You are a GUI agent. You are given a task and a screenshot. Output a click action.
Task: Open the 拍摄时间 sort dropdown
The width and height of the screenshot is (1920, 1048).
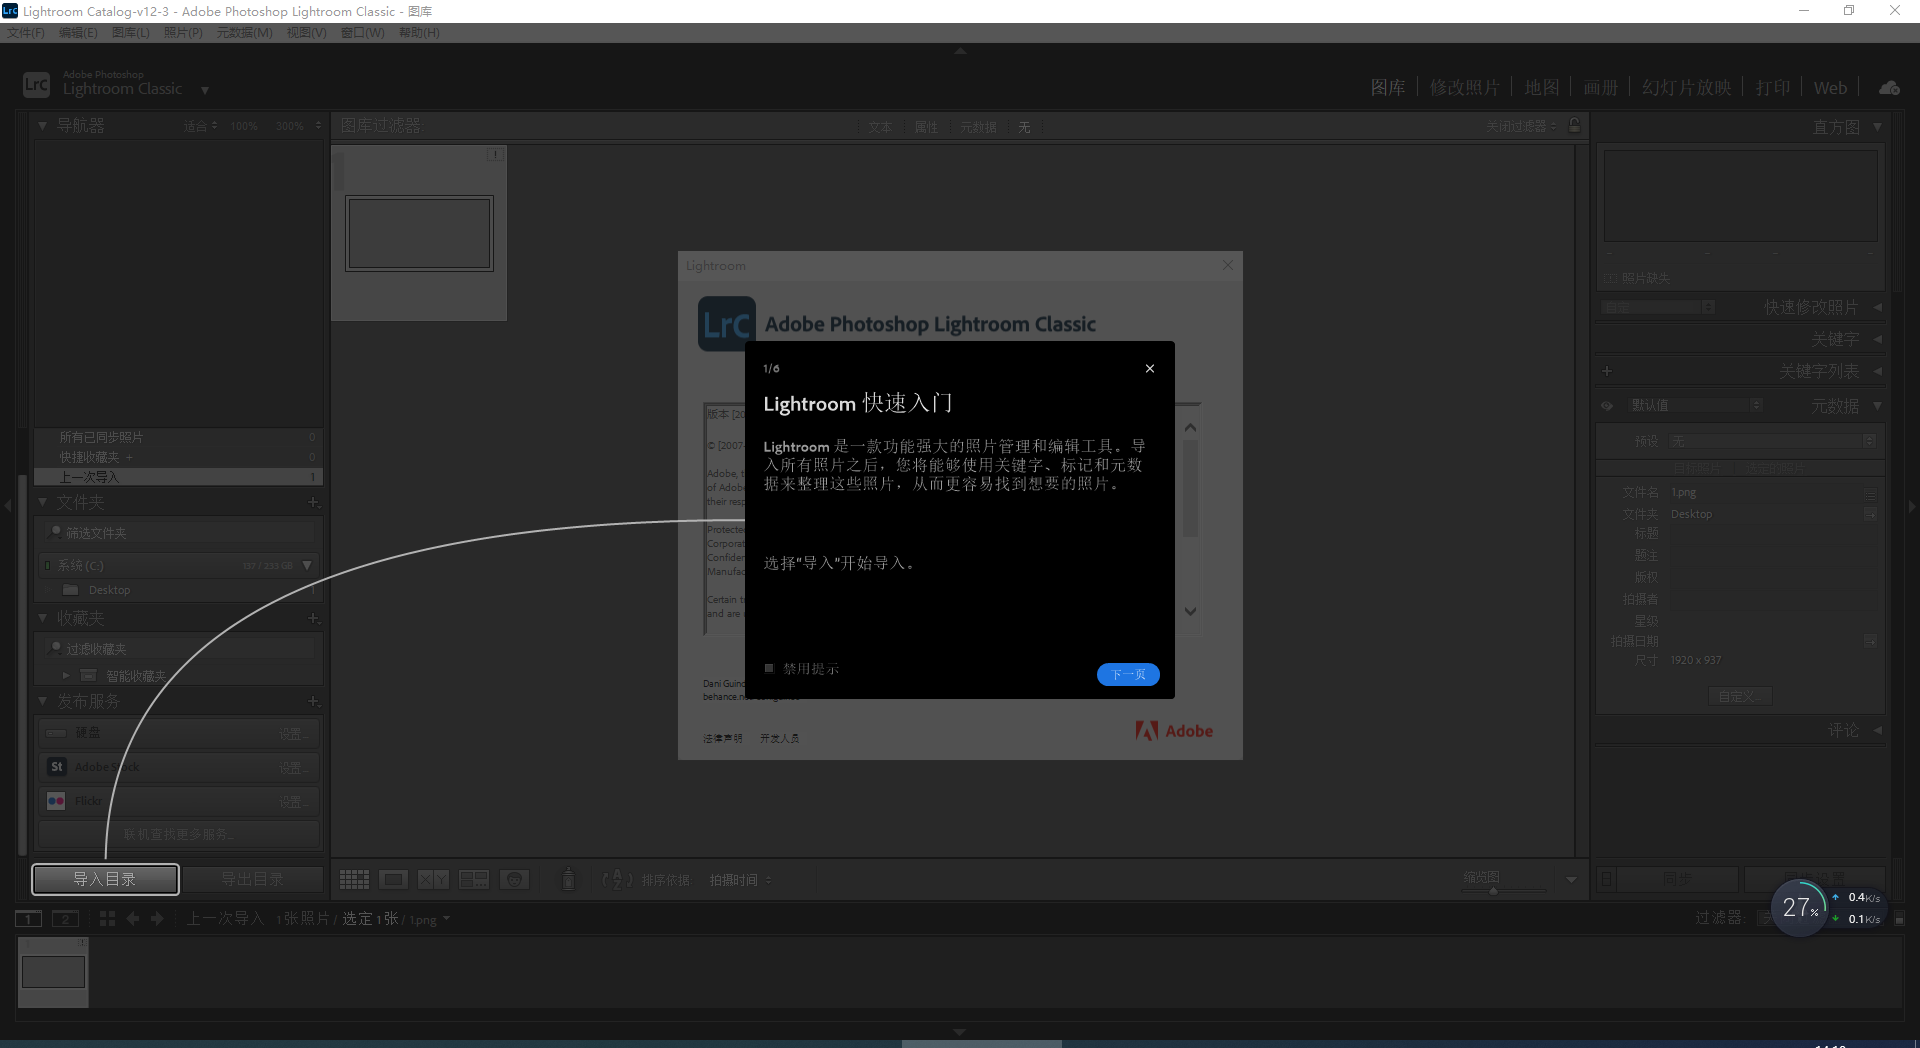coord(739,880)
